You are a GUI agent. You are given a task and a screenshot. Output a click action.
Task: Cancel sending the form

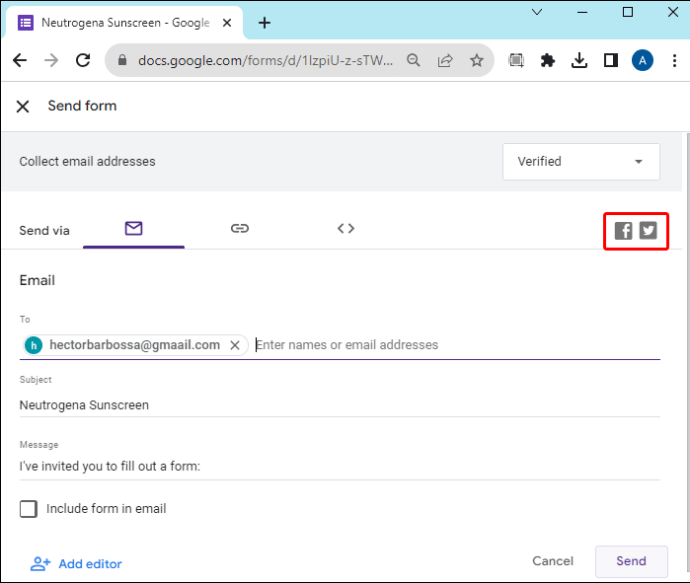[553, 561]
